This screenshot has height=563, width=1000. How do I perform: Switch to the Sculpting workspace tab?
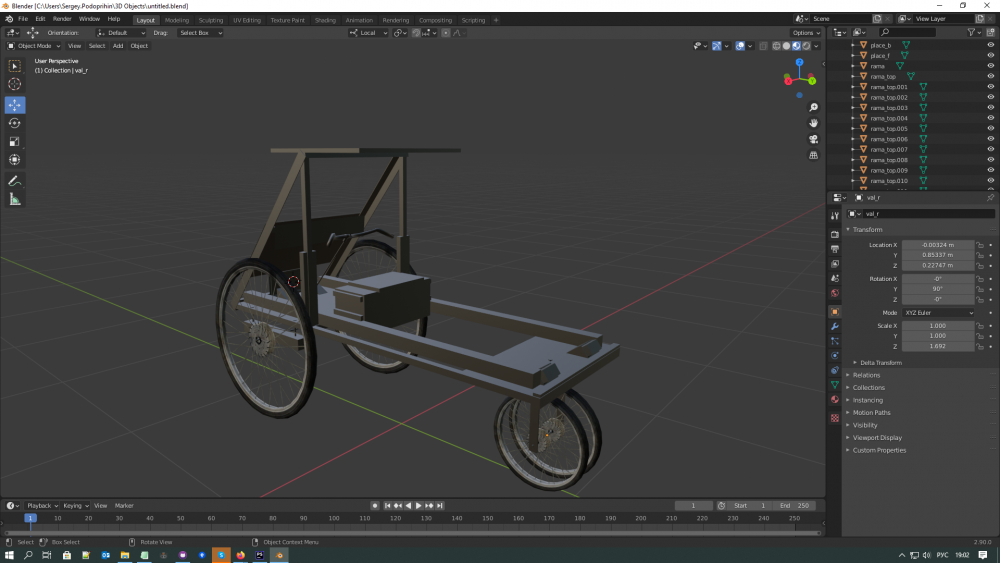(211, 20)
